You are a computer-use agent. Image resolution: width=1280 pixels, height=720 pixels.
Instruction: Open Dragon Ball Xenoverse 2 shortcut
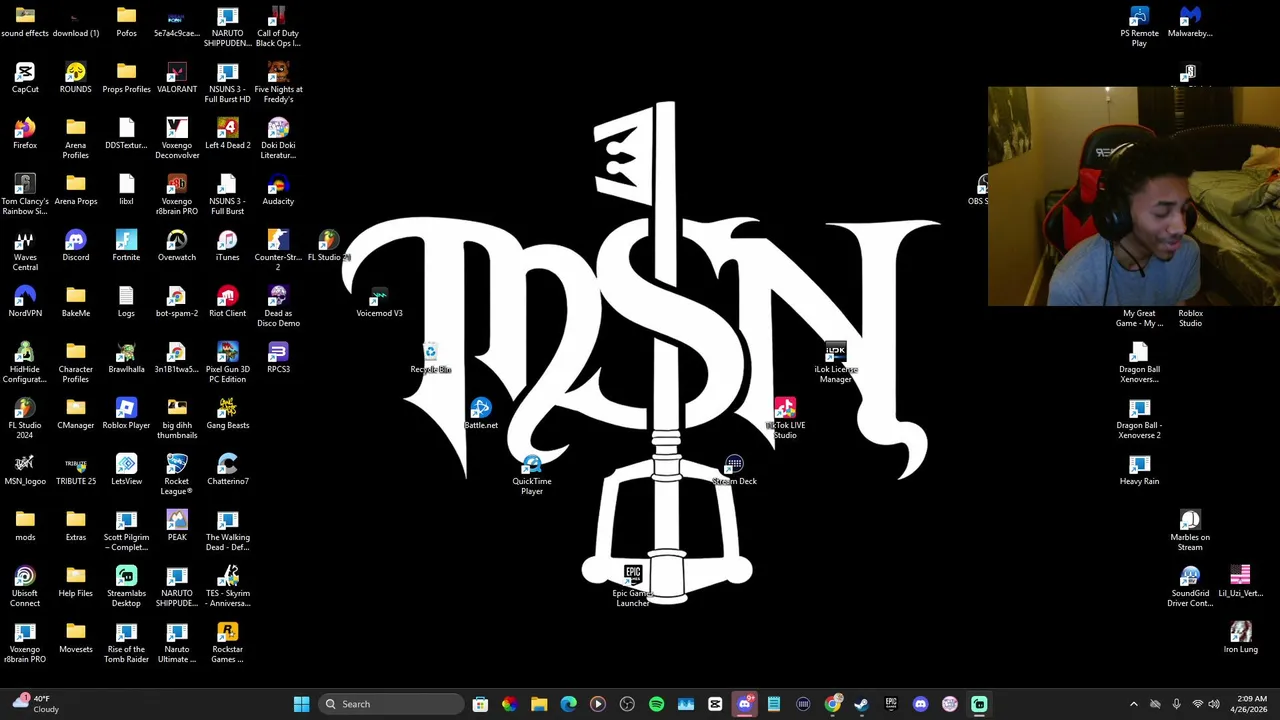pyautogui.click(x=1139, y=418)
